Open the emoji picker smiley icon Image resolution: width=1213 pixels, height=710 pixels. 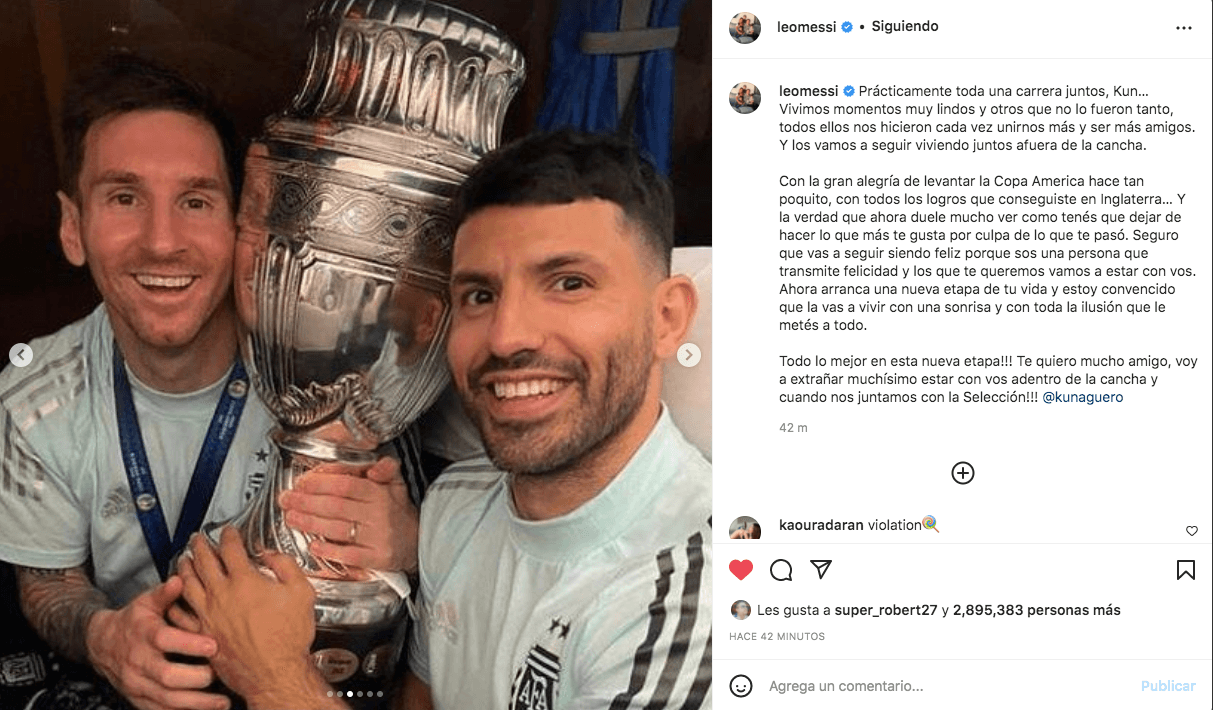pos(741,686)
